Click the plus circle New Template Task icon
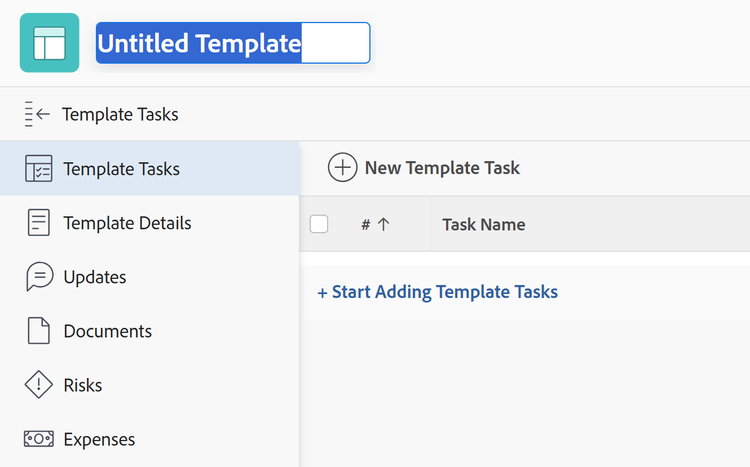Viewport: 750px width, 467px height. pos(342,168)
